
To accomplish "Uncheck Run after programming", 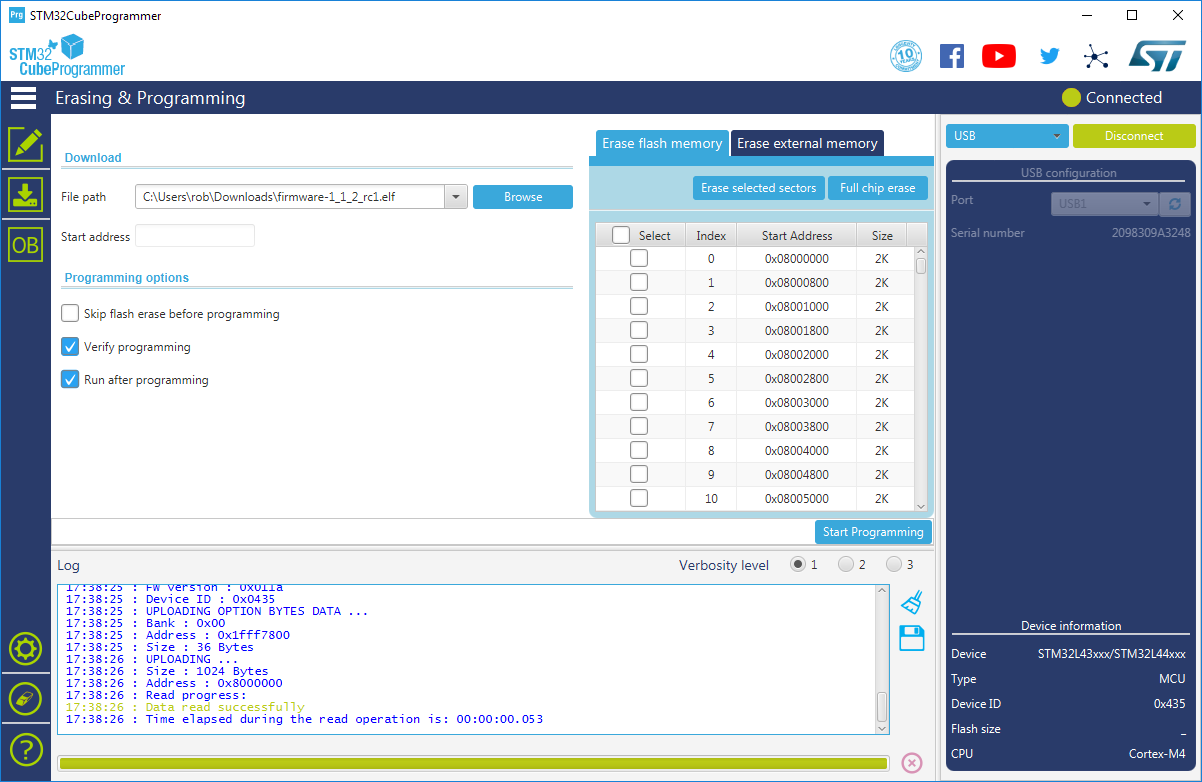I will coord(70,380).
